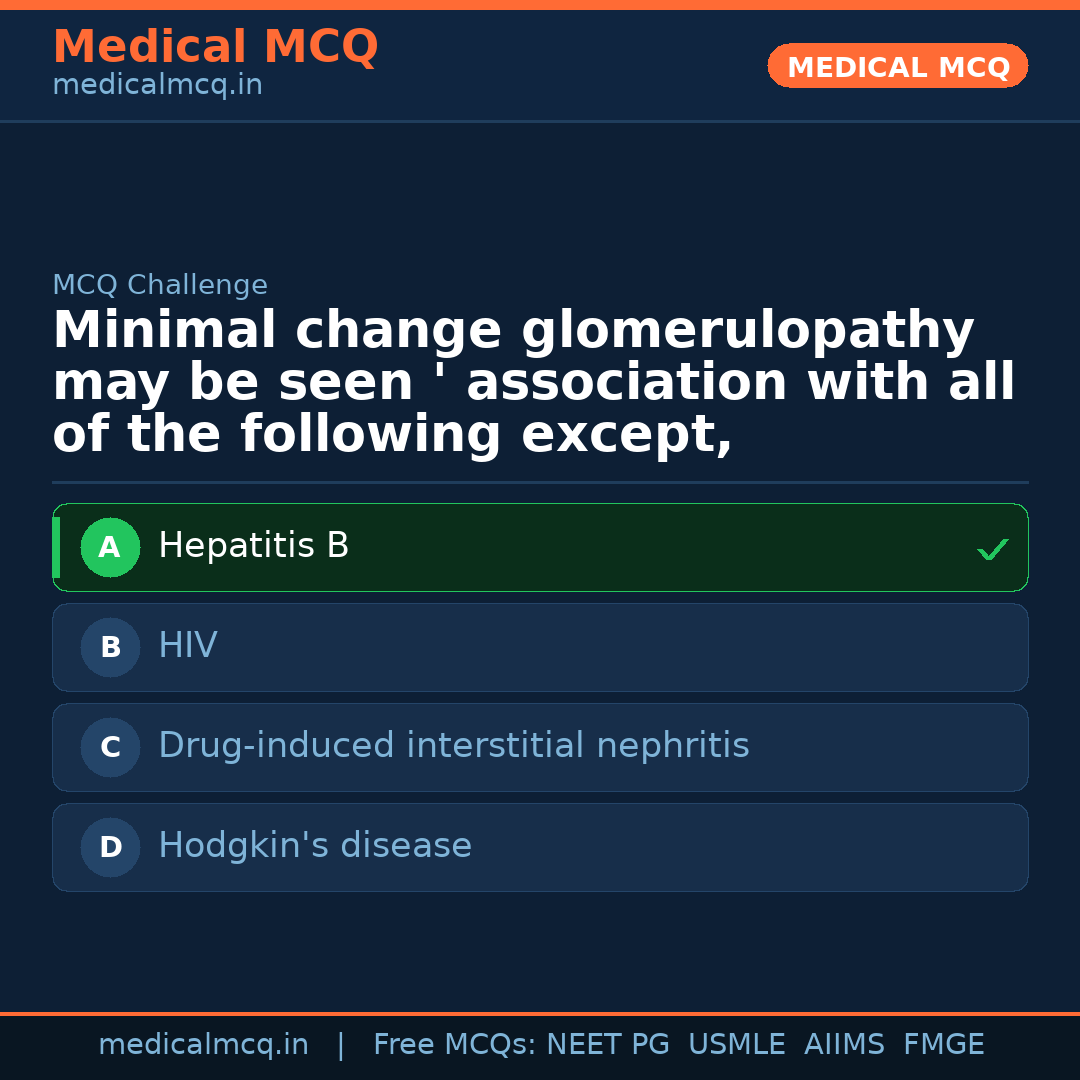
Task: Click the green checkmark on Hepatitis B
Action: pyautogui.click(x=992, y=549)
